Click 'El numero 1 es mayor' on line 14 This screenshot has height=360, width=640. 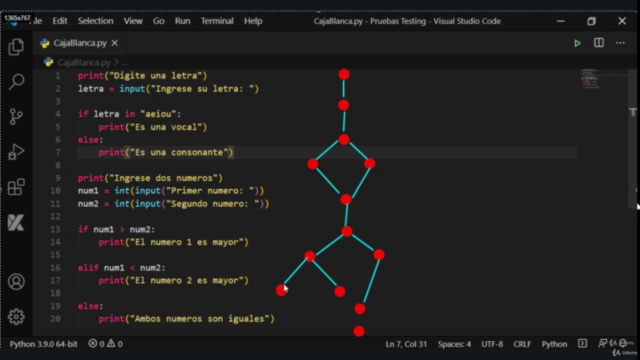point(173,242)
